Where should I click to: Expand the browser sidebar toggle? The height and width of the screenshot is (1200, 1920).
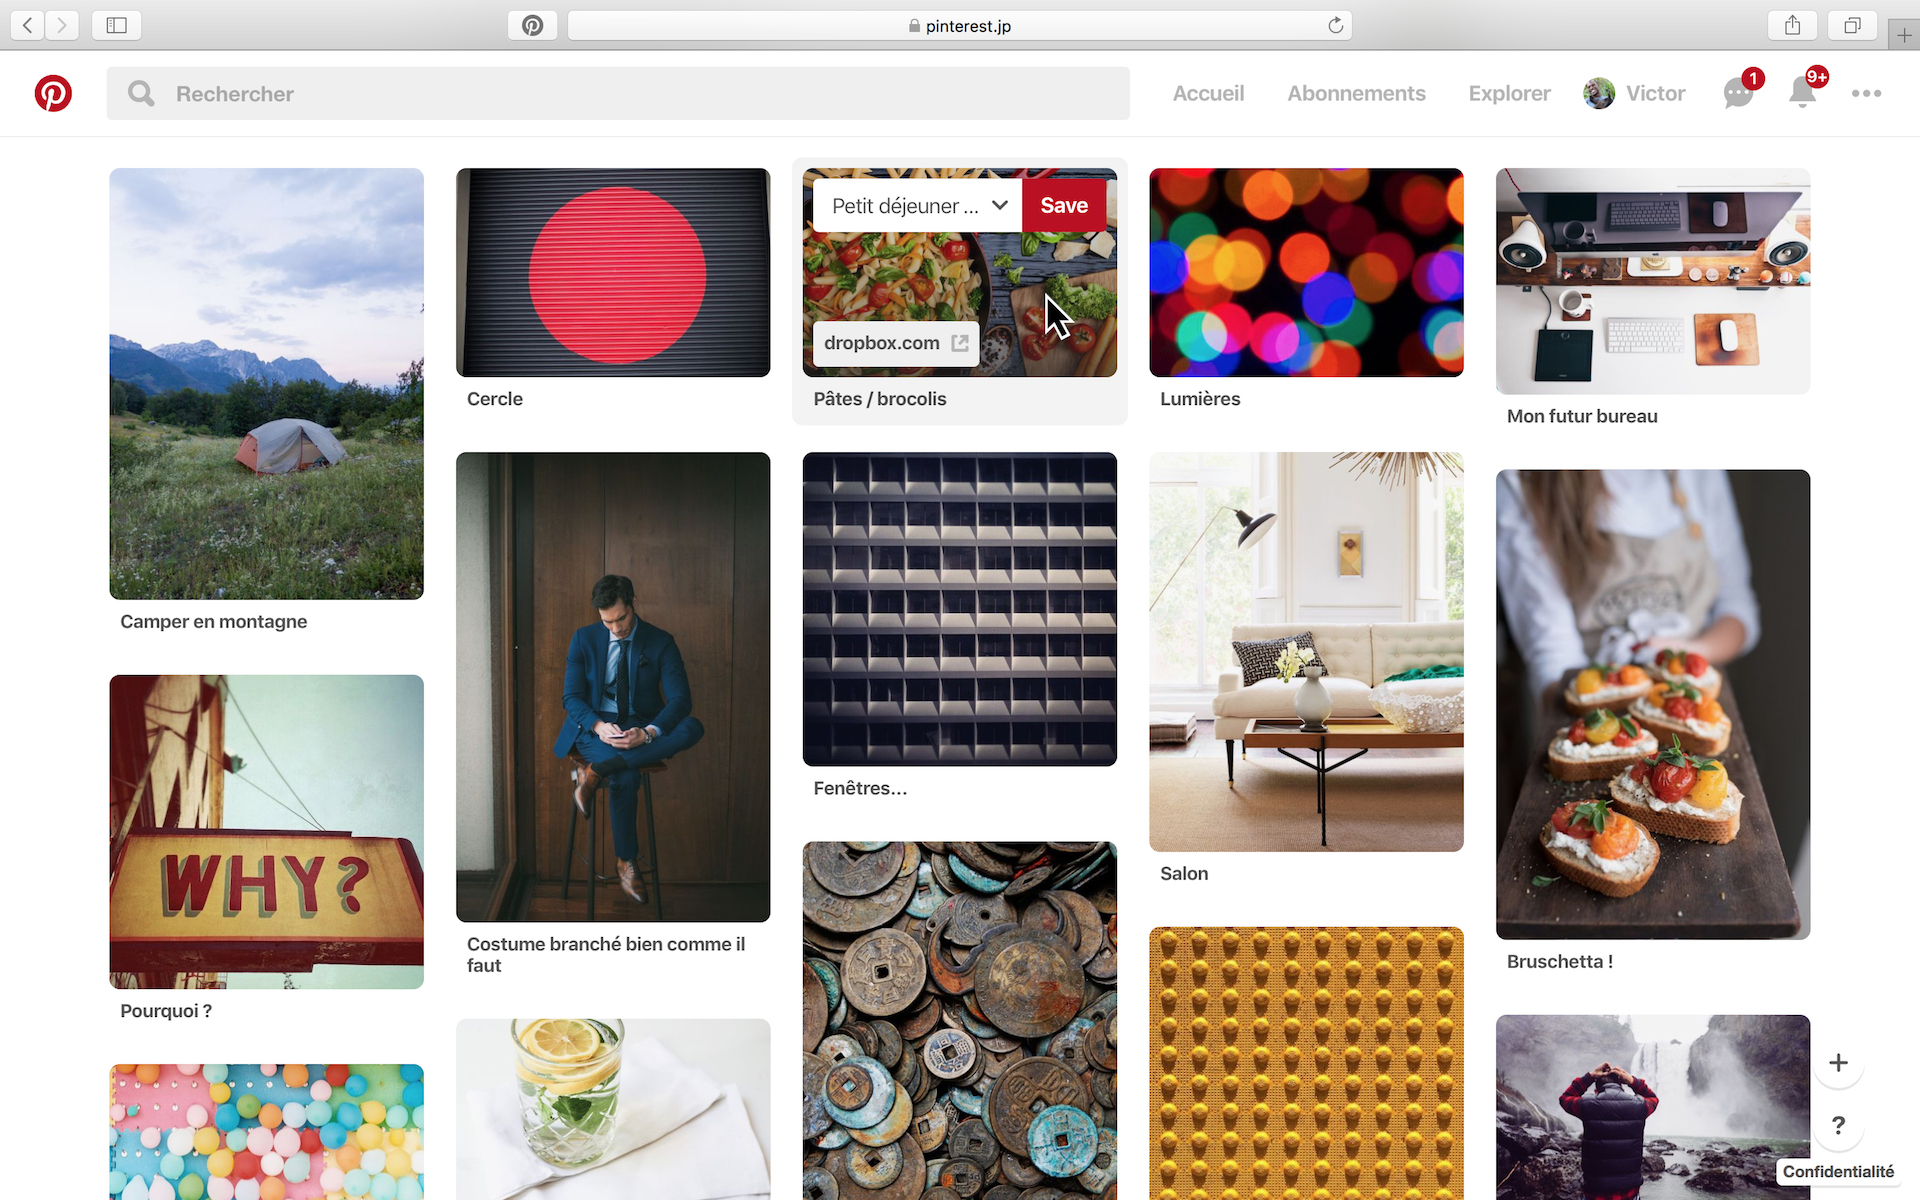click(116, 25)
